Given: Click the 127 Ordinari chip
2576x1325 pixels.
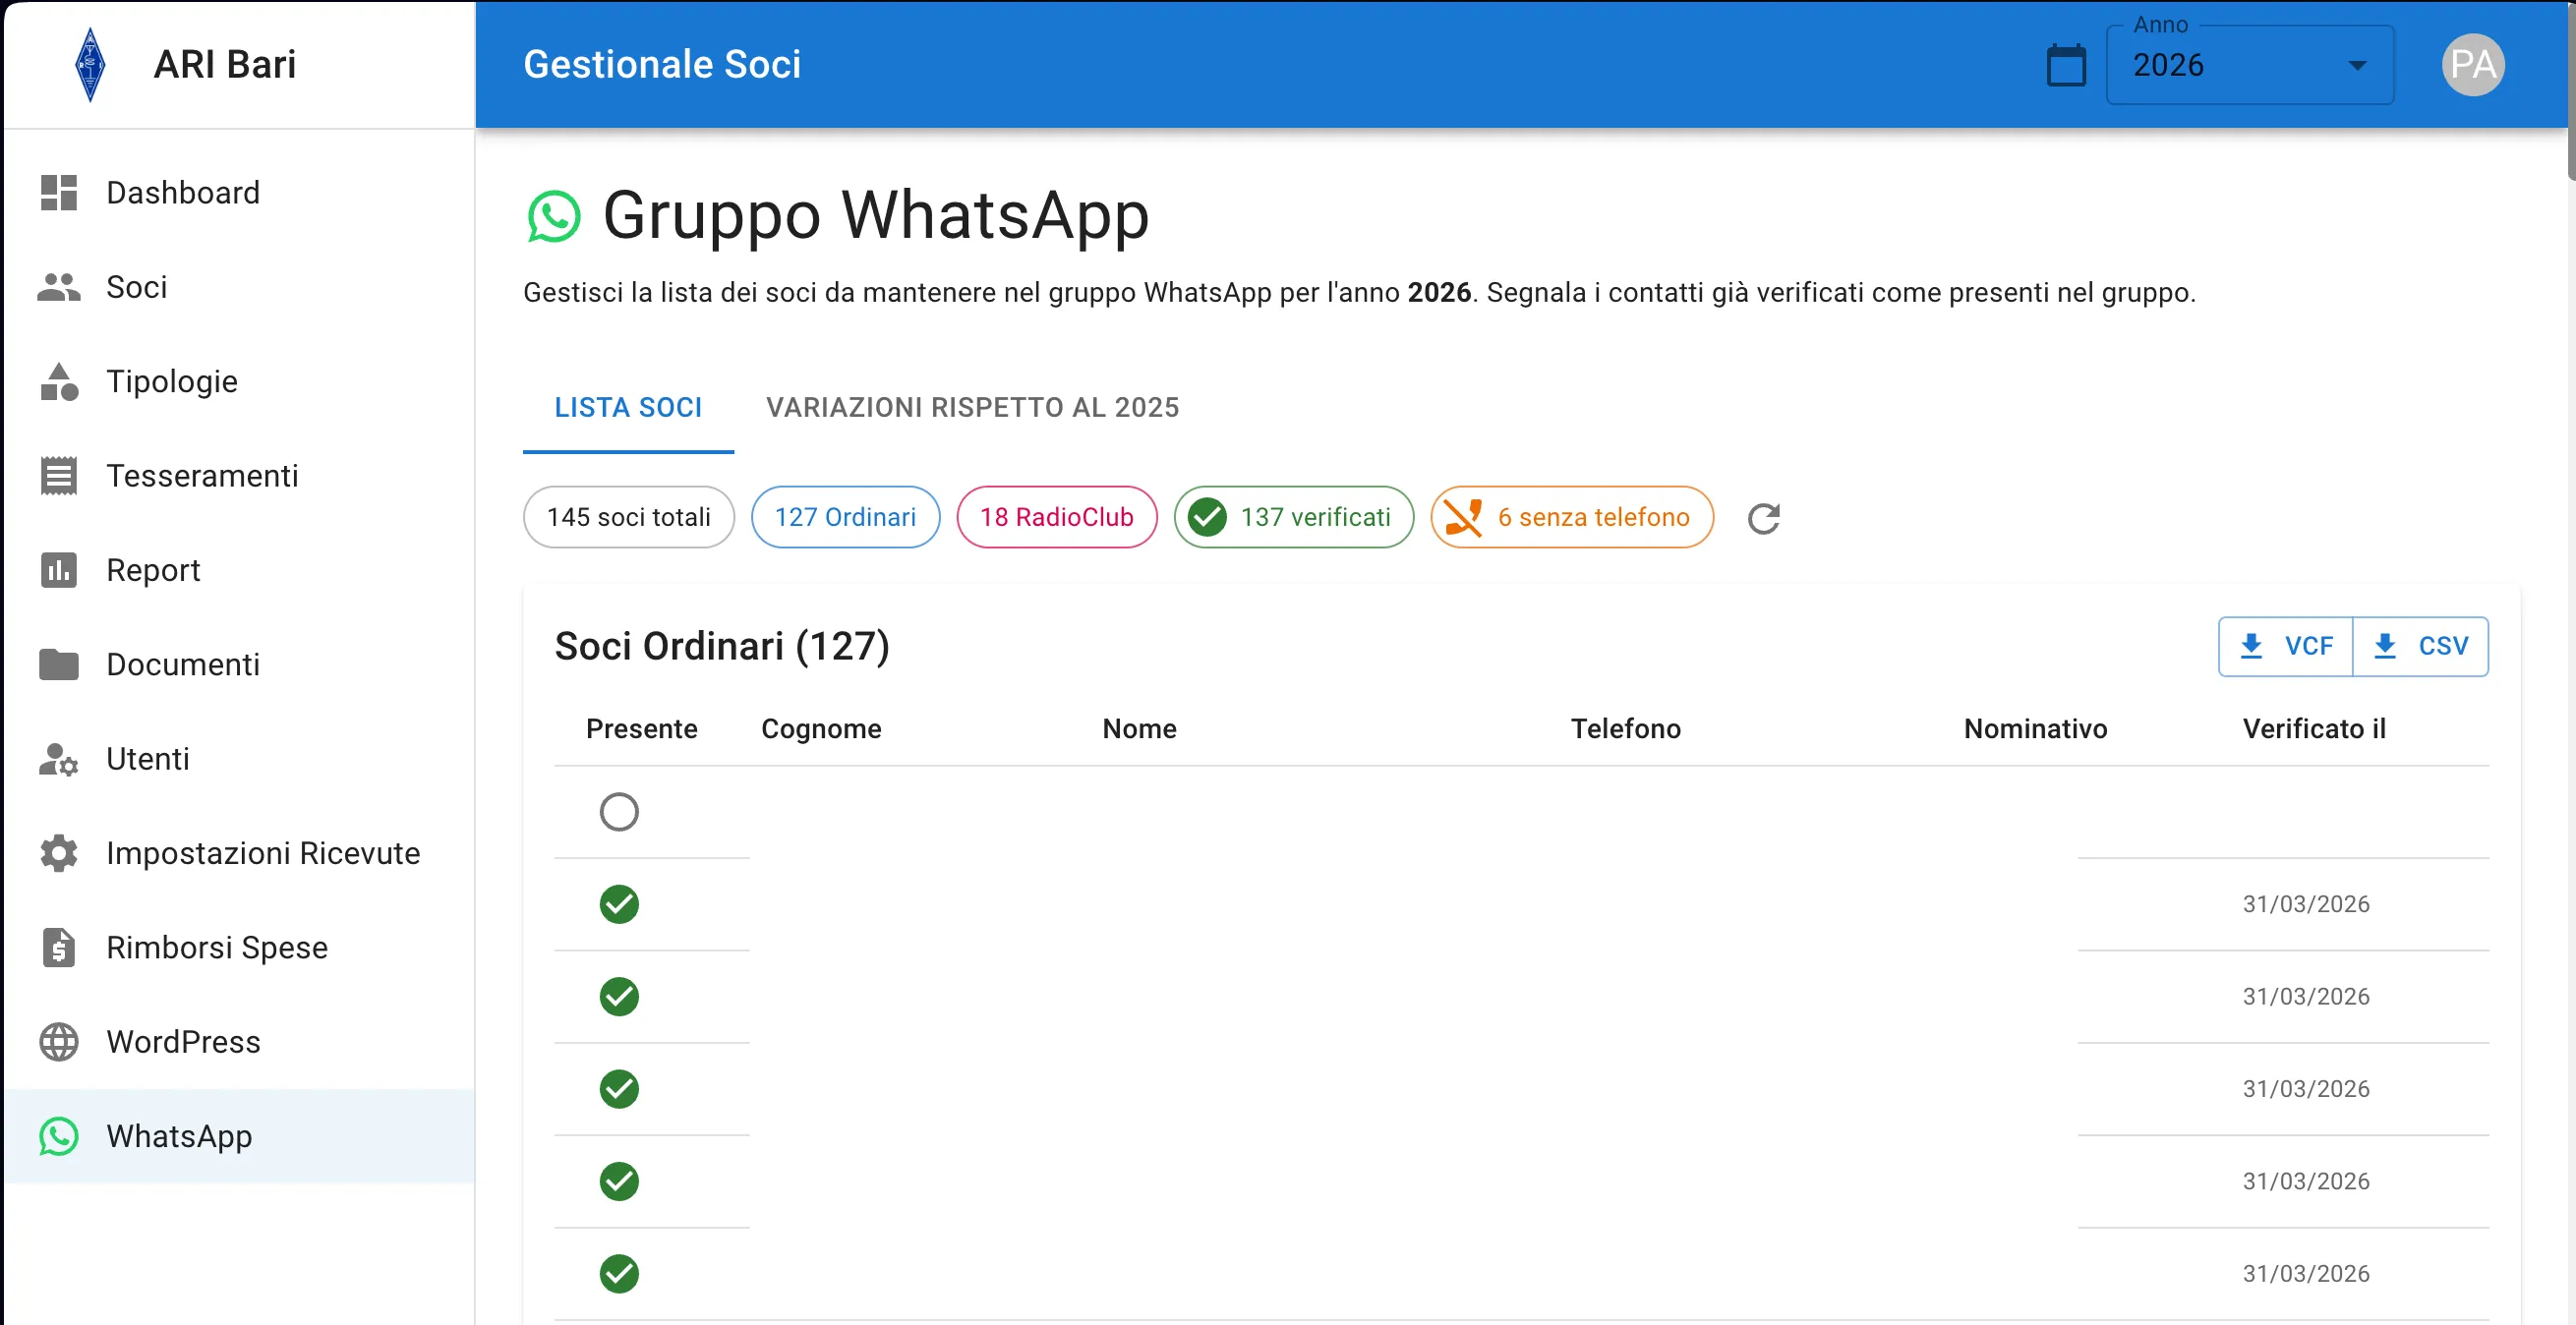Looking at the screenshot, I should click(845, 517).
